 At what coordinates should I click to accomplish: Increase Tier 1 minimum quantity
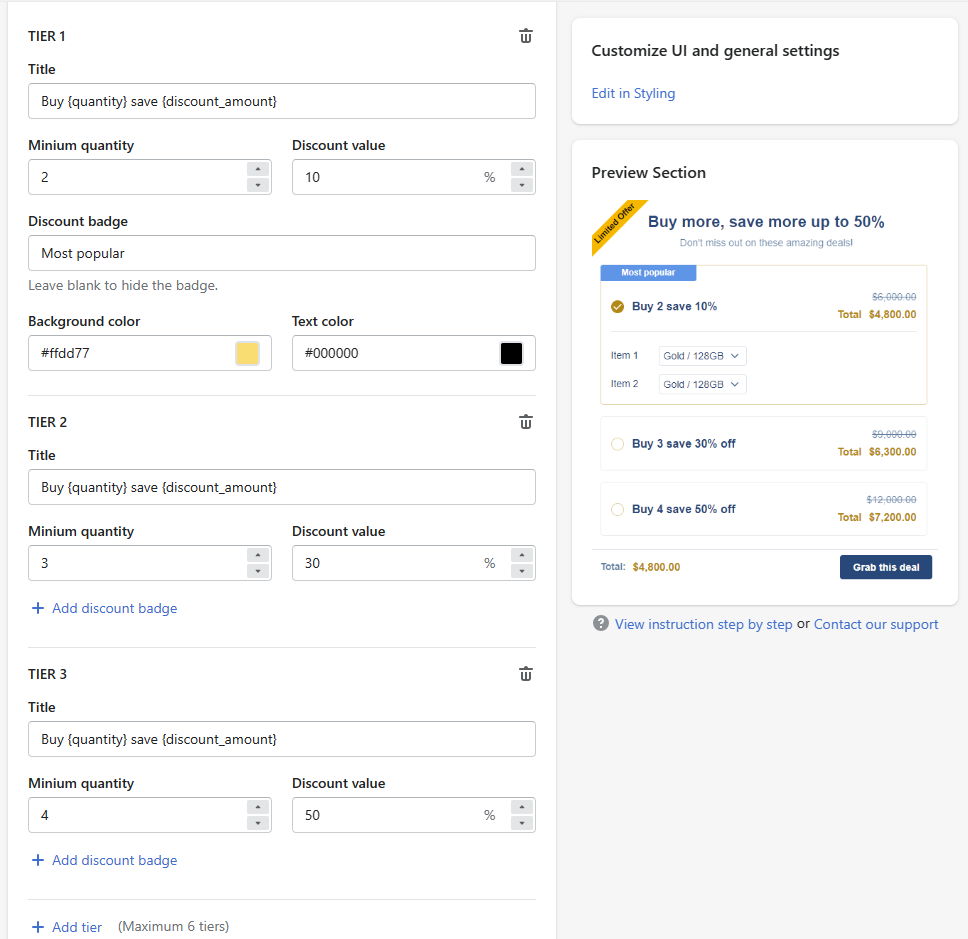pos(258,169)
